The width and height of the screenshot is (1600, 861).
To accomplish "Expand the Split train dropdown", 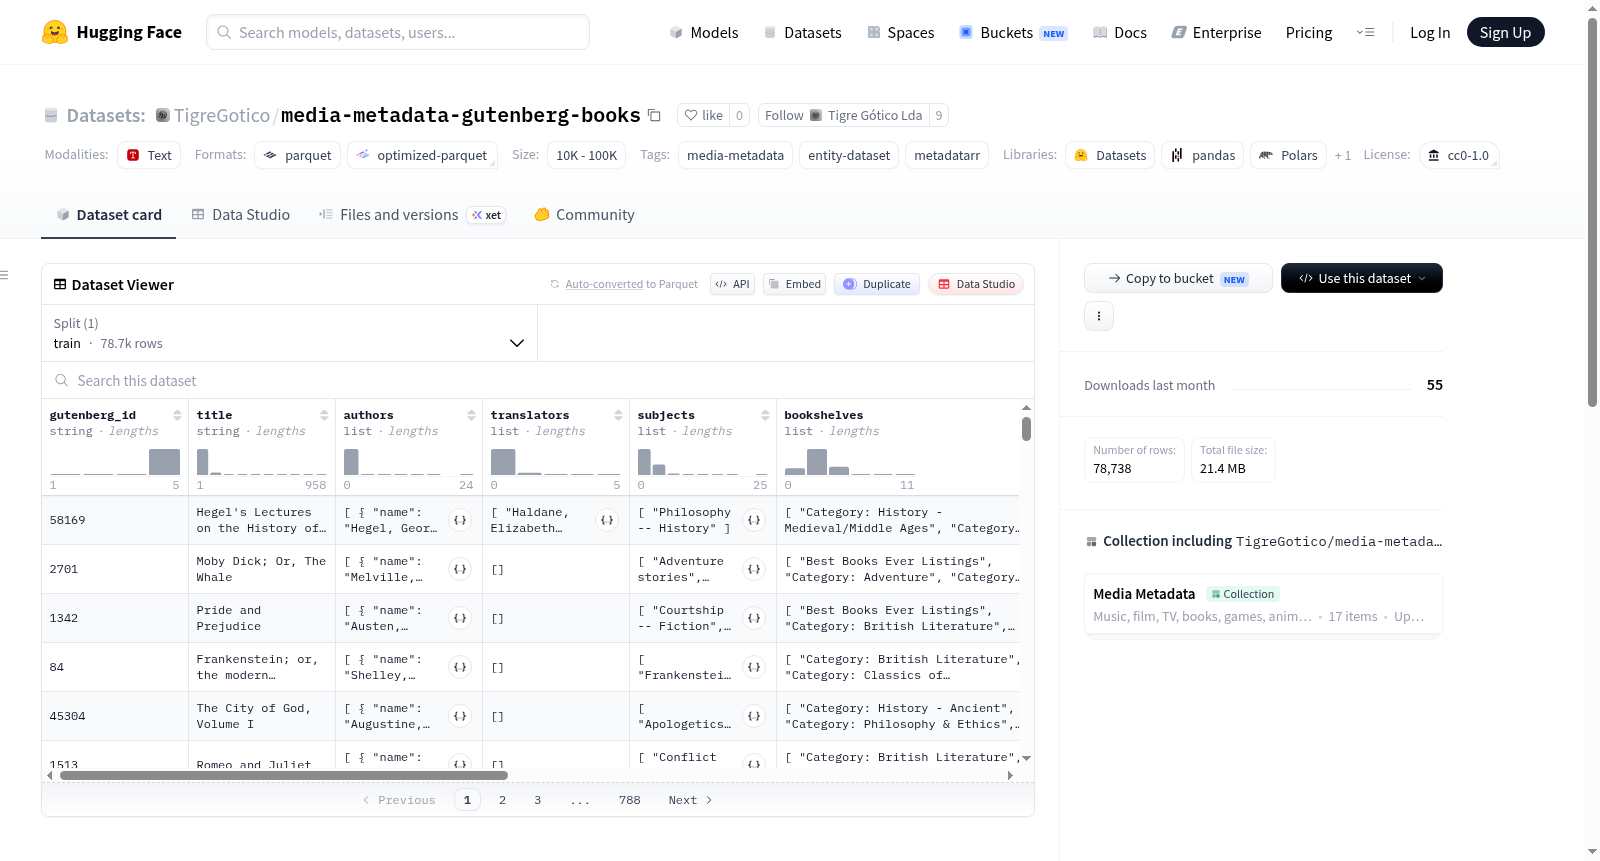I will pyautogui.click(x=290, y=333).
